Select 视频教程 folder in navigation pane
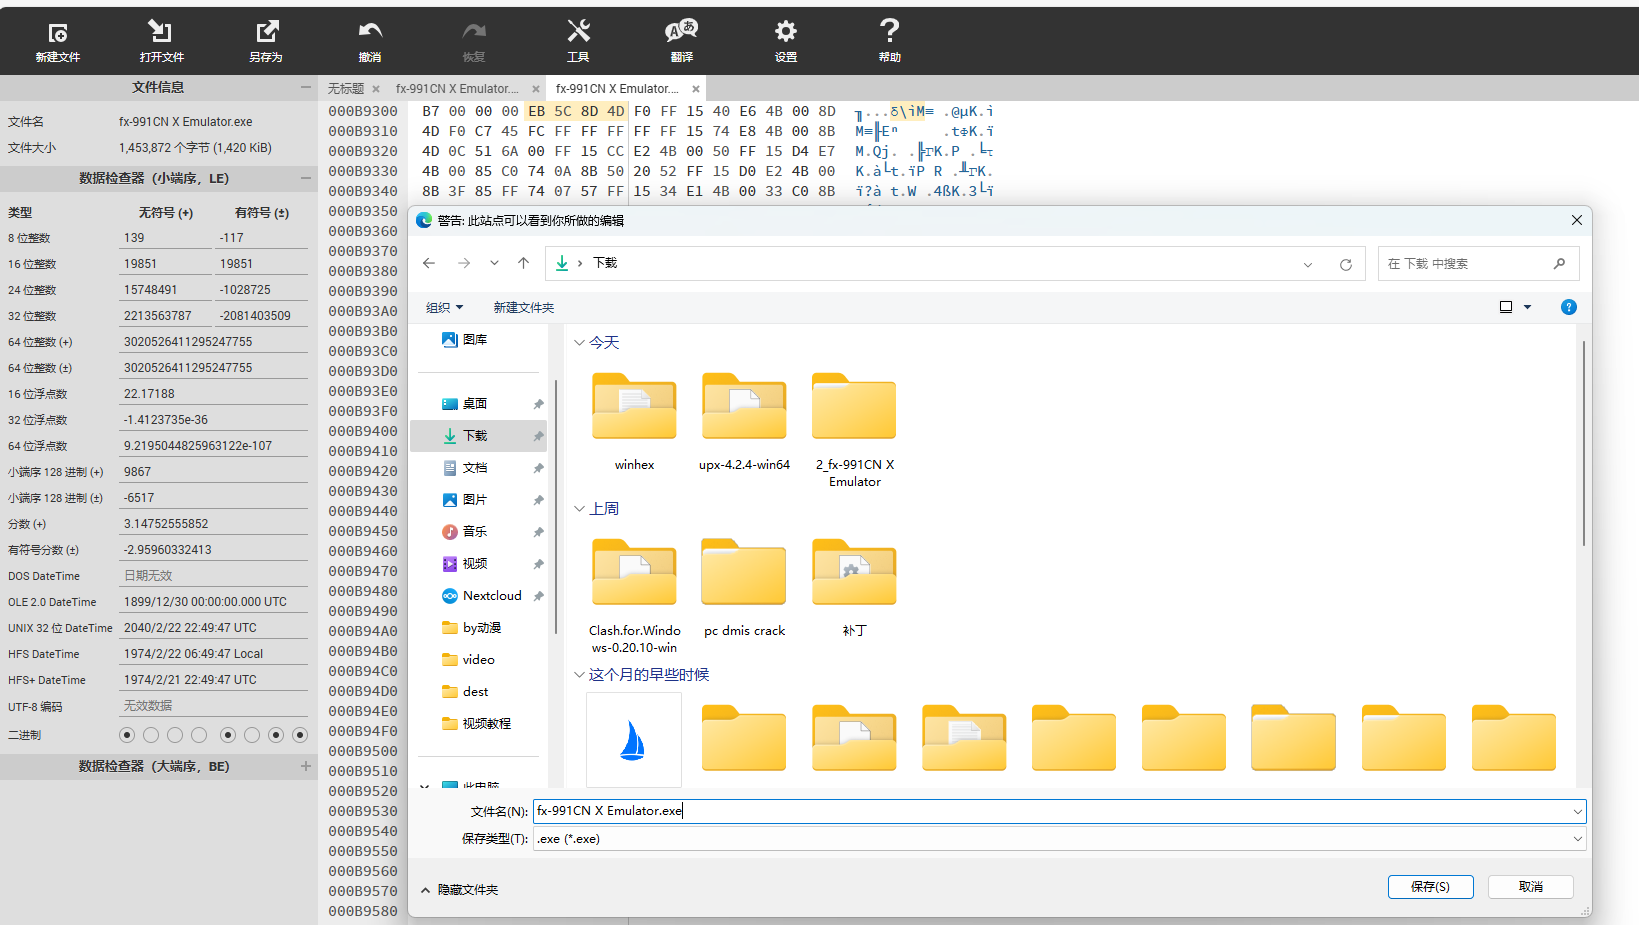 [x=477, y=724]
